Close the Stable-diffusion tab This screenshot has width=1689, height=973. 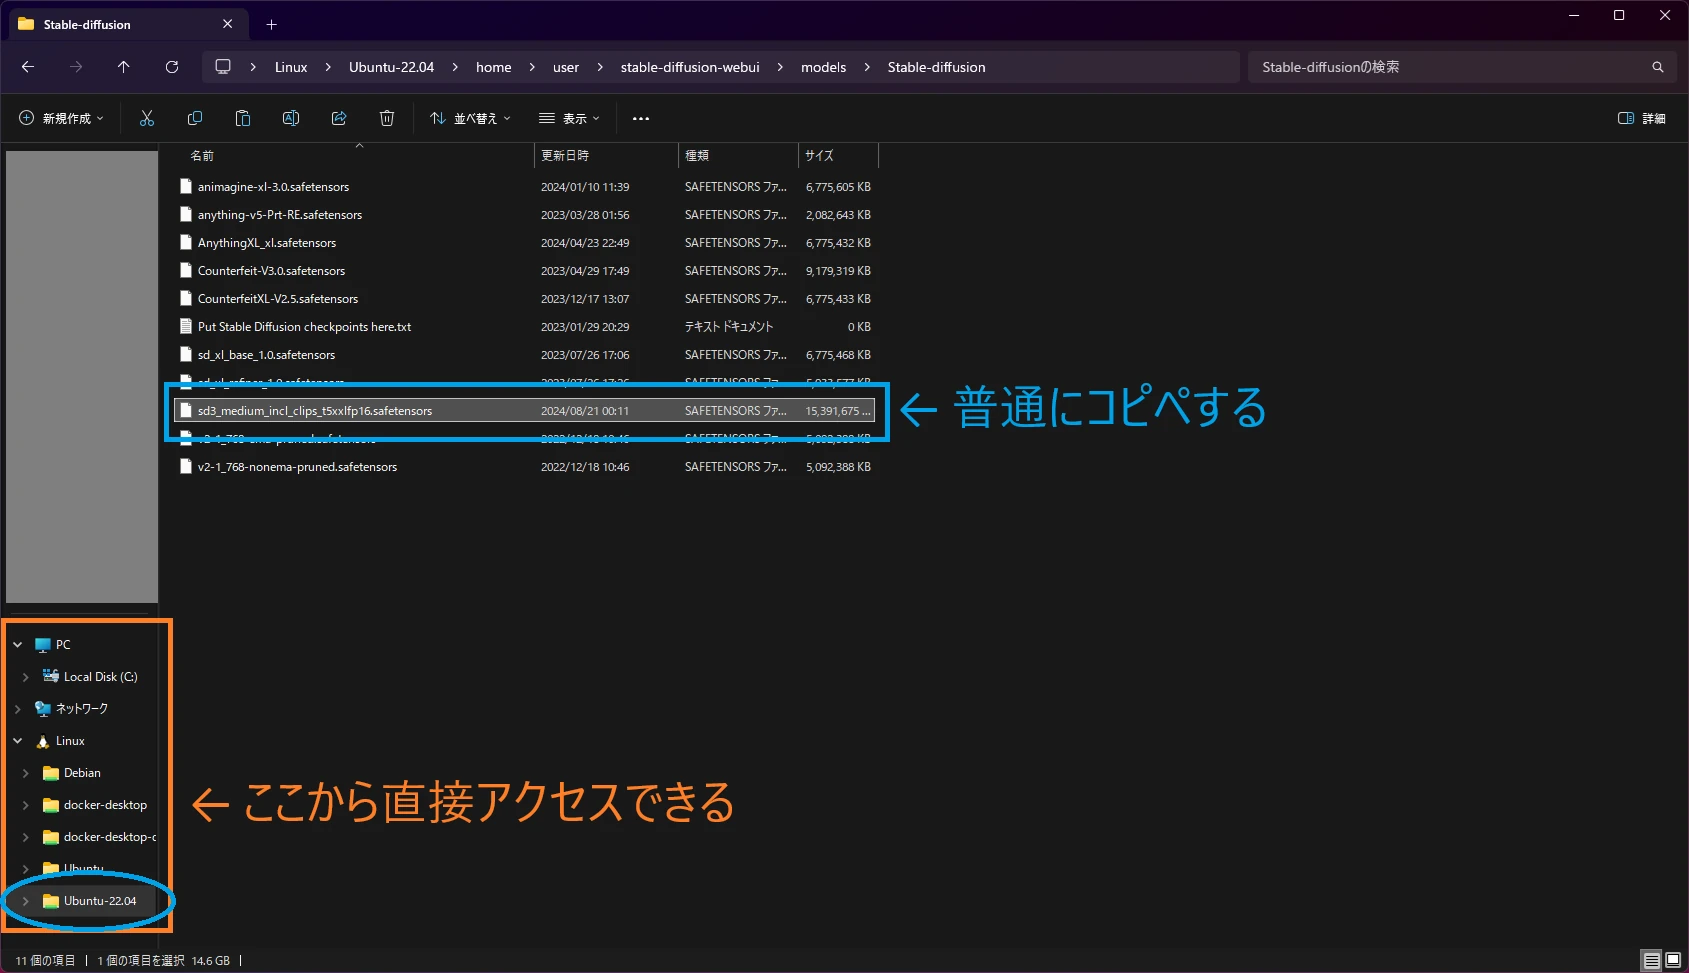228,24
